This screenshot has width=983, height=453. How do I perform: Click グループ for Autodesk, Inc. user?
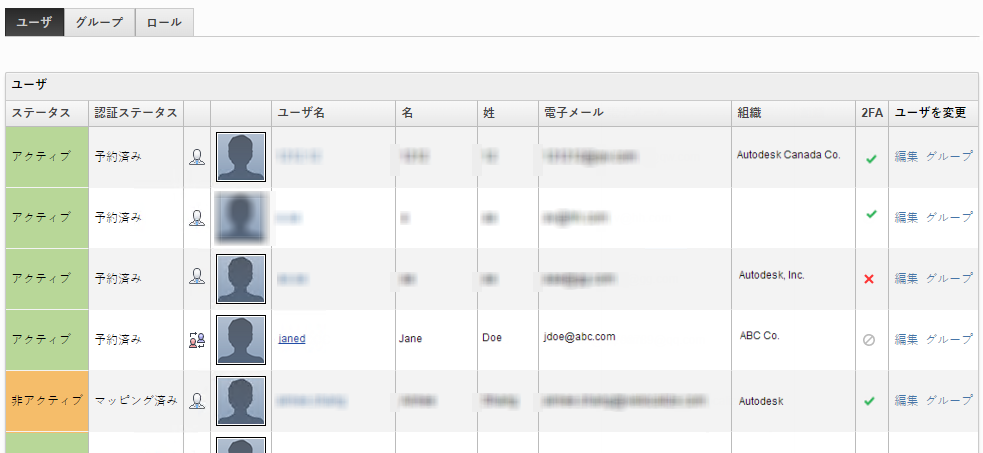tap(949, 278)
